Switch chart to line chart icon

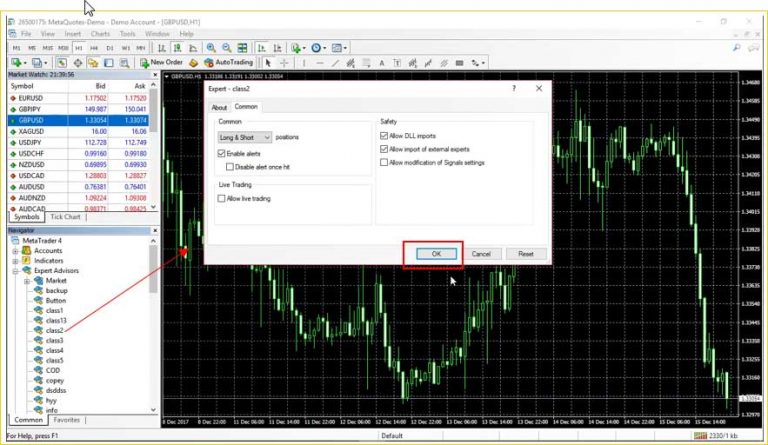pyautogui.click(x=193, y=48)
